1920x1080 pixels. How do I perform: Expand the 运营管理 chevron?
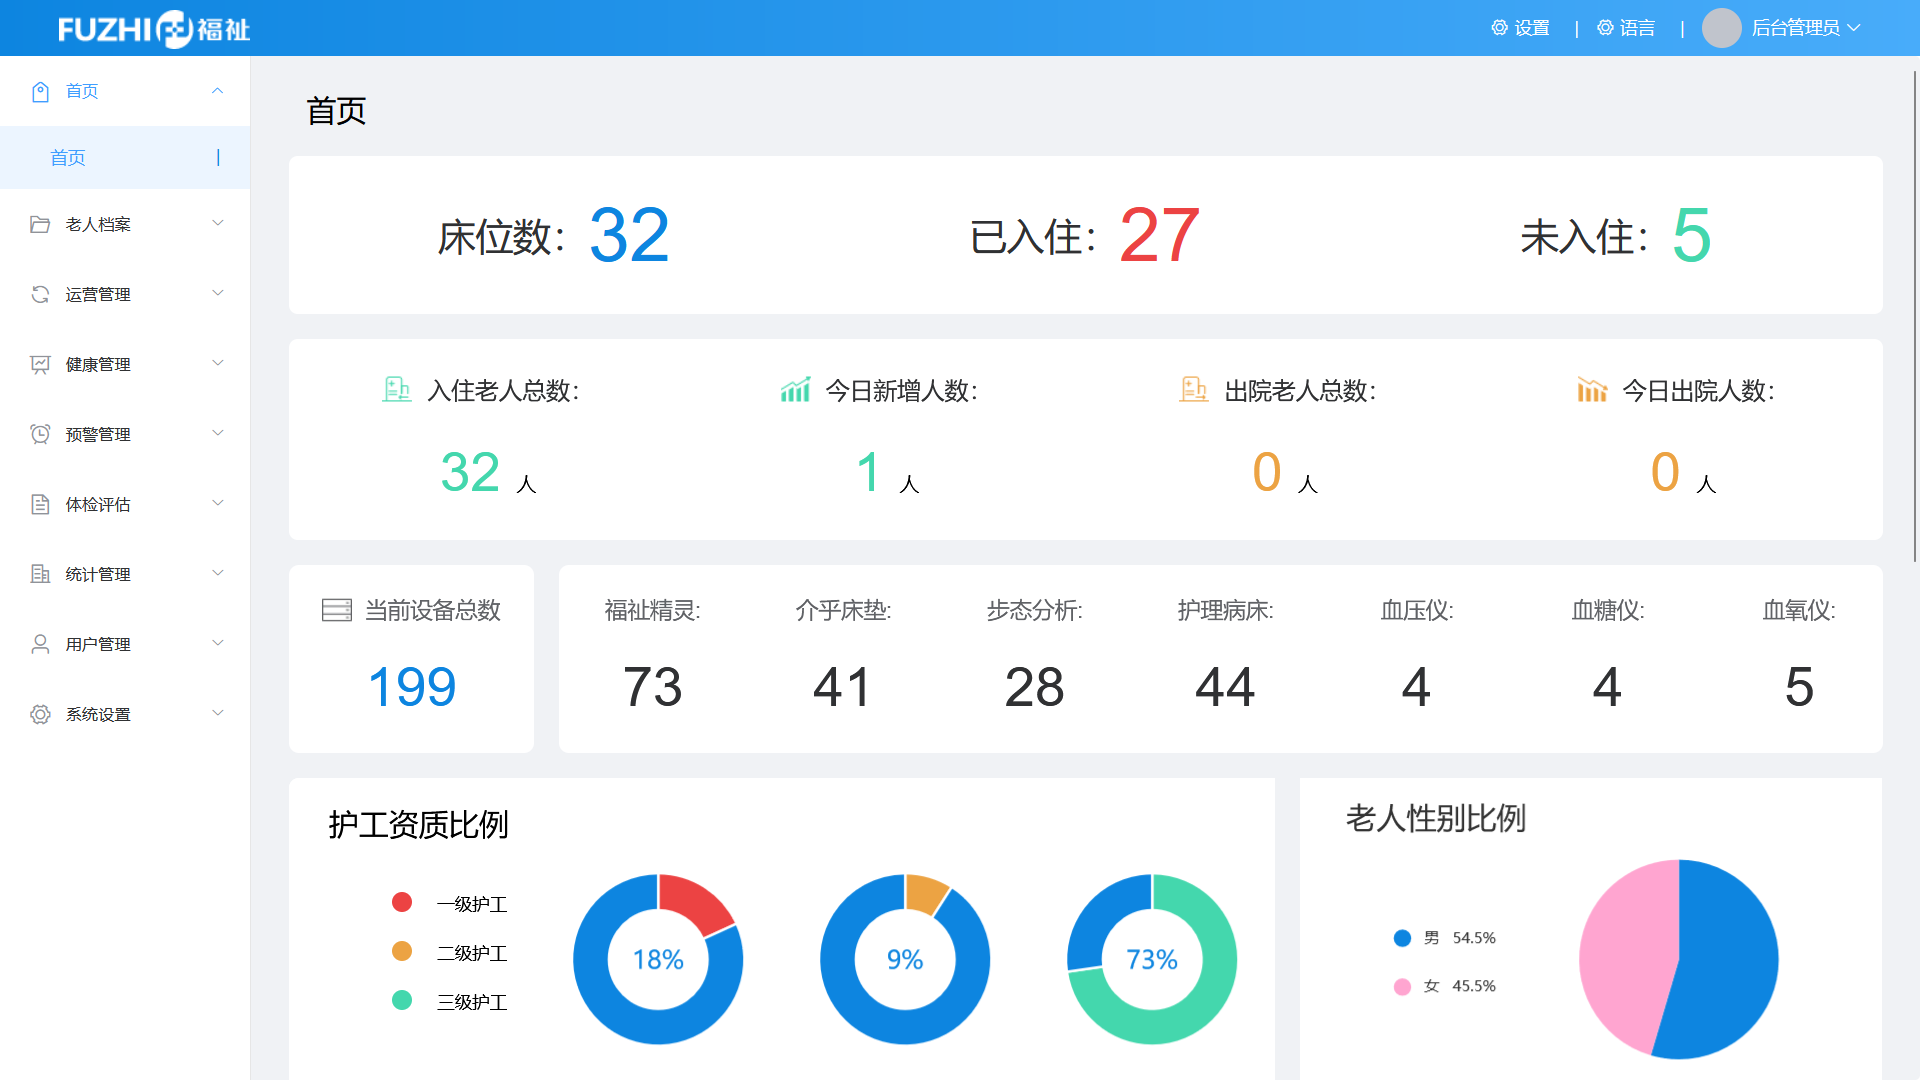(217, 293)
